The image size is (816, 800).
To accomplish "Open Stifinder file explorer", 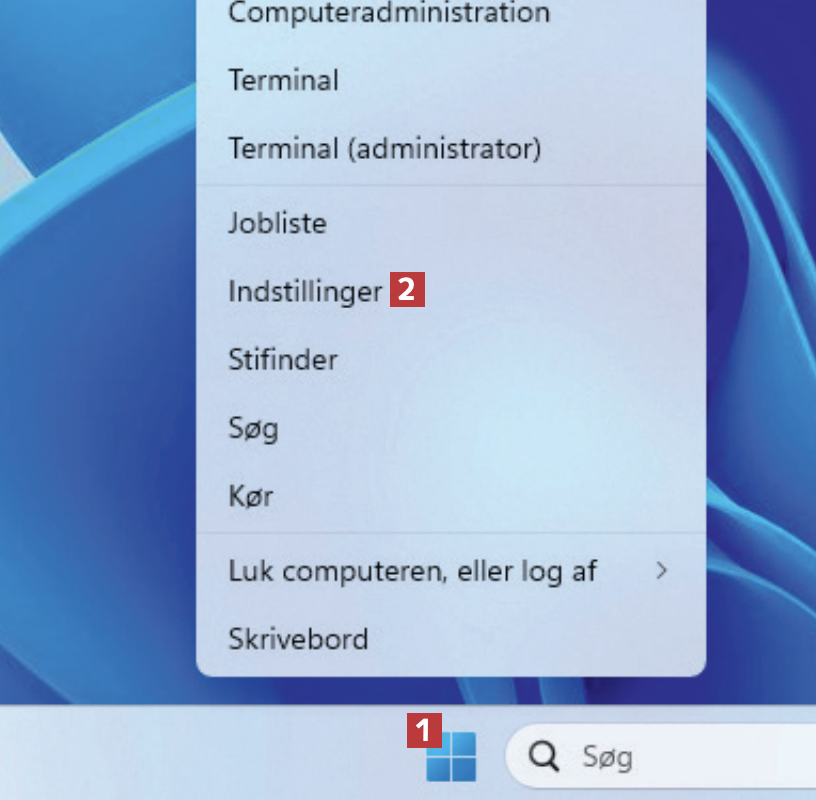I will (451, 359).
